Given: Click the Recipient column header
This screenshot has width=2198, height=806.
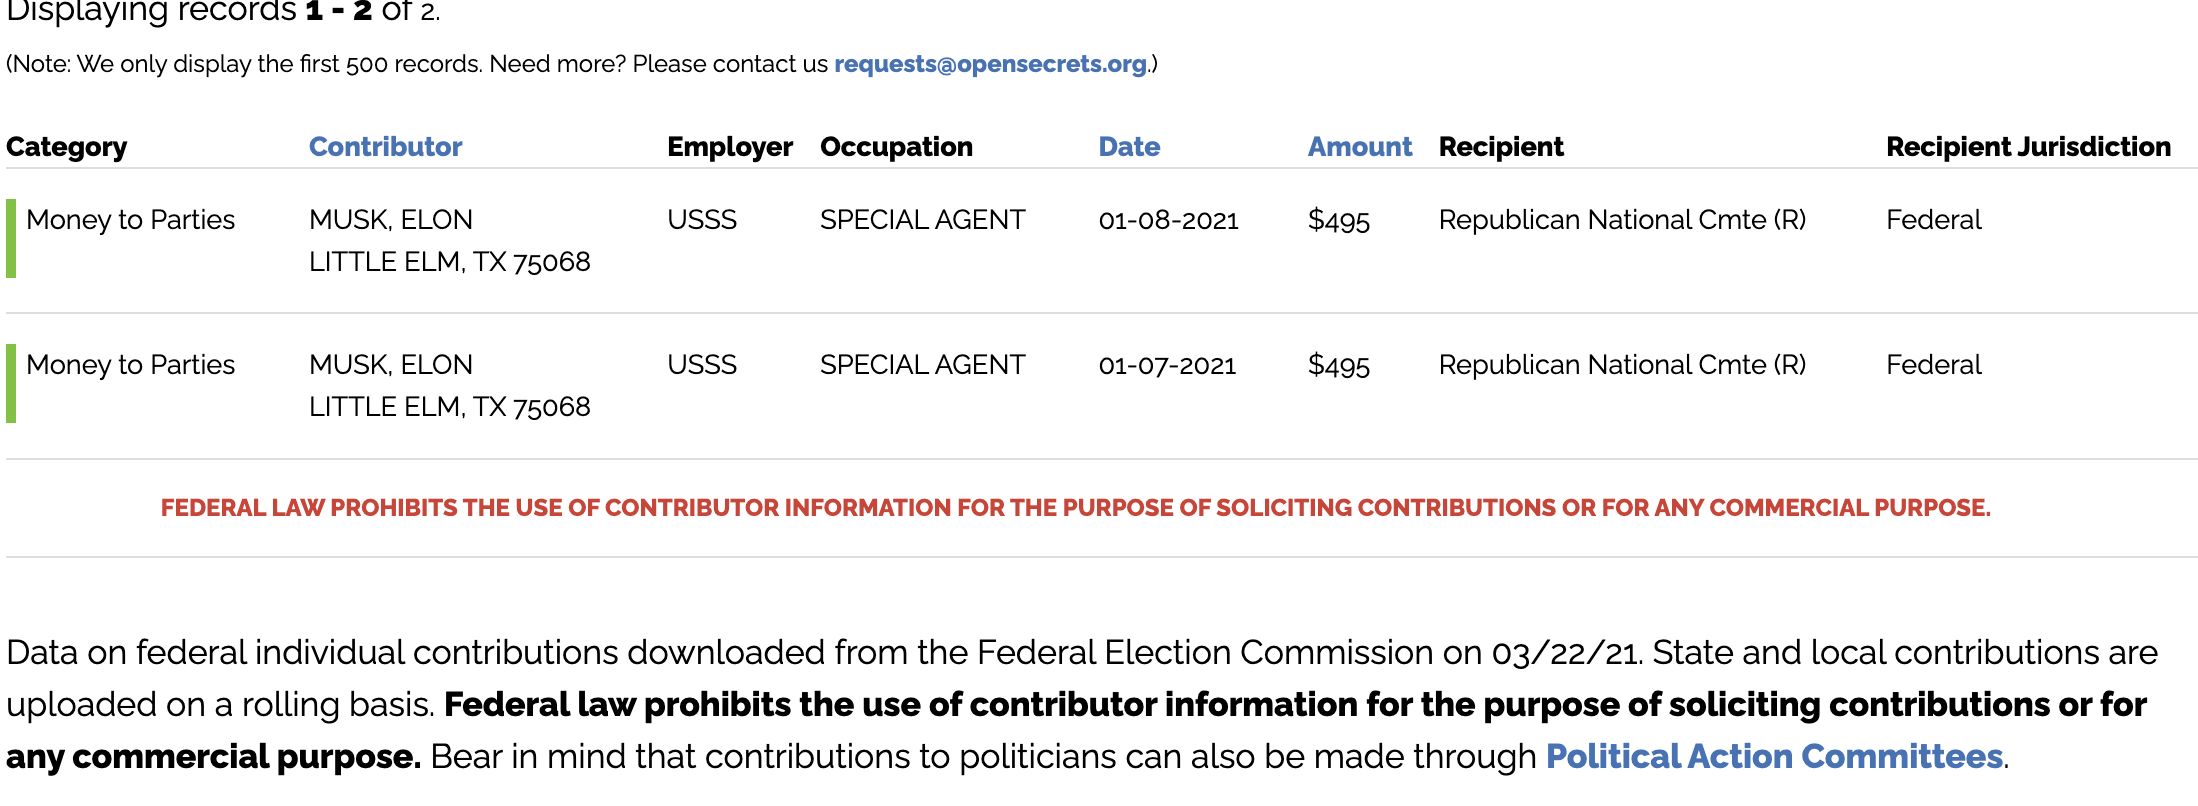Looking at the screenshot, I should click(1501, 147).
